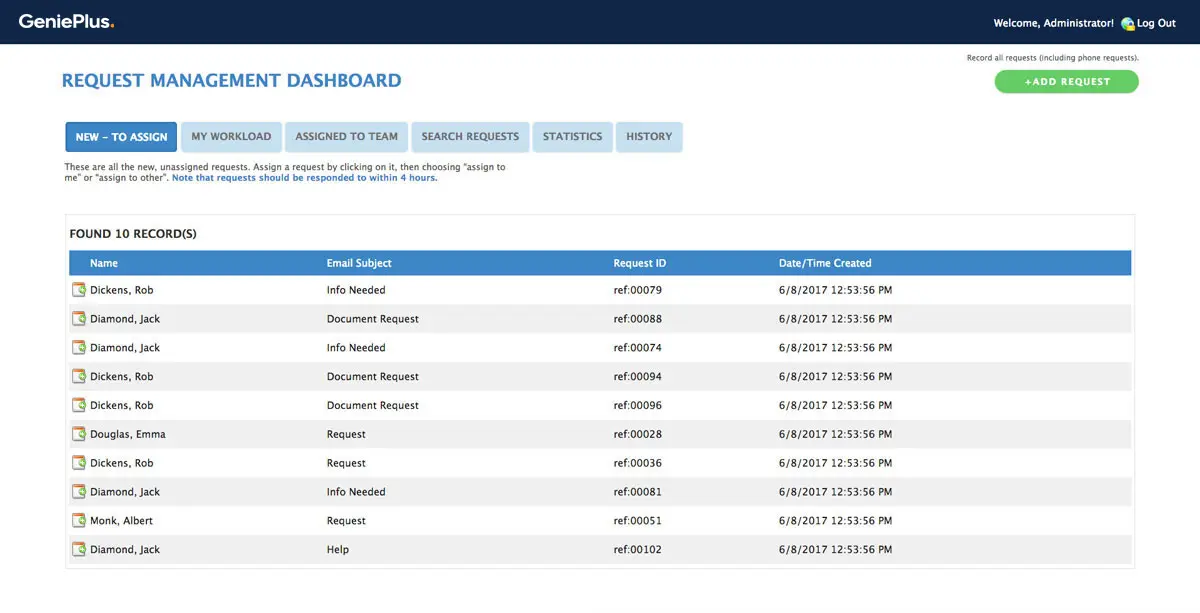This screenshot has height=613, width=1200.
Task: Click Info Needed subject in ref:00074 row
Action: tap(356, 348)
